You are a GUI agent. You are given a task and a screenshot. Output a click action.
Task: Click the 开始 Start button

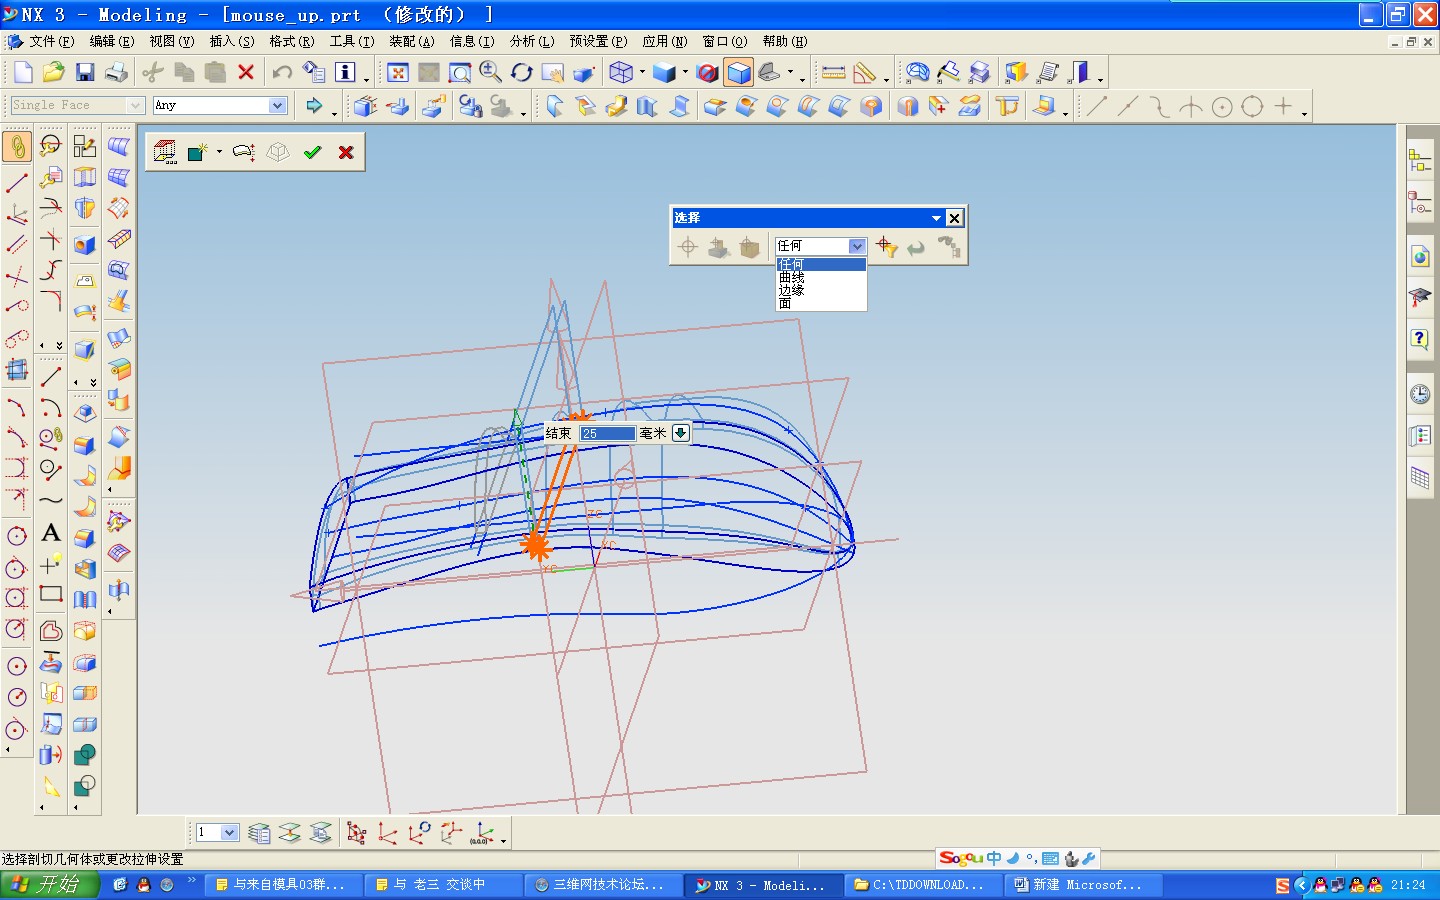(50, 885)
